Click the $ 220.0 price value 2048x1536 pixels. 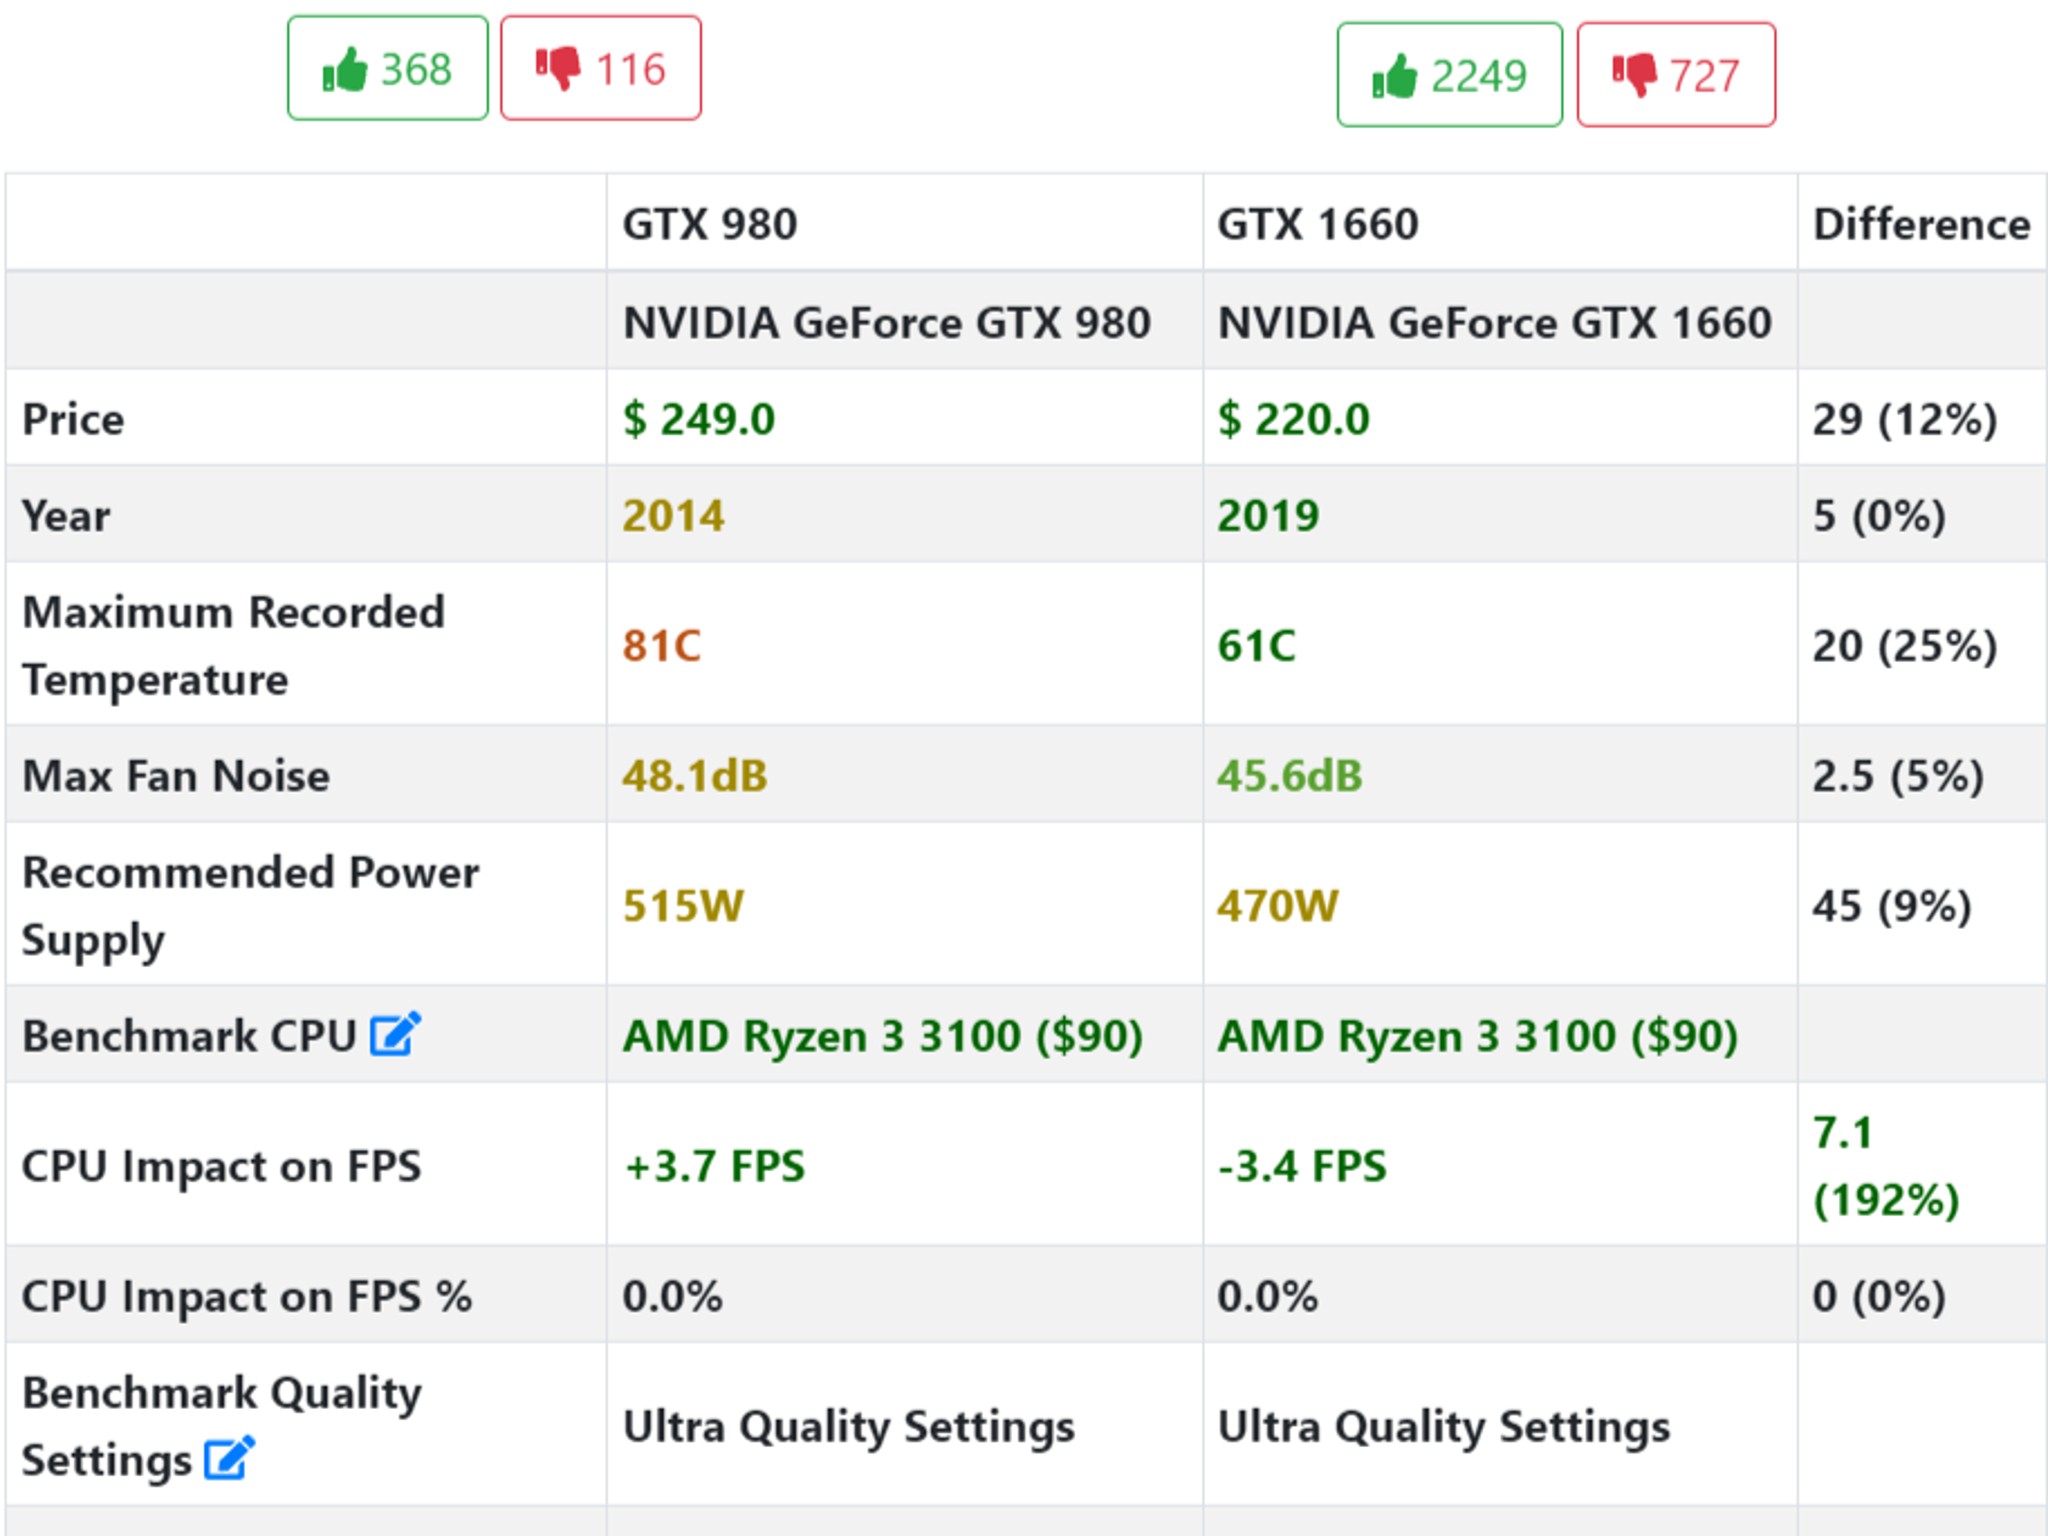click(1293, 418)
